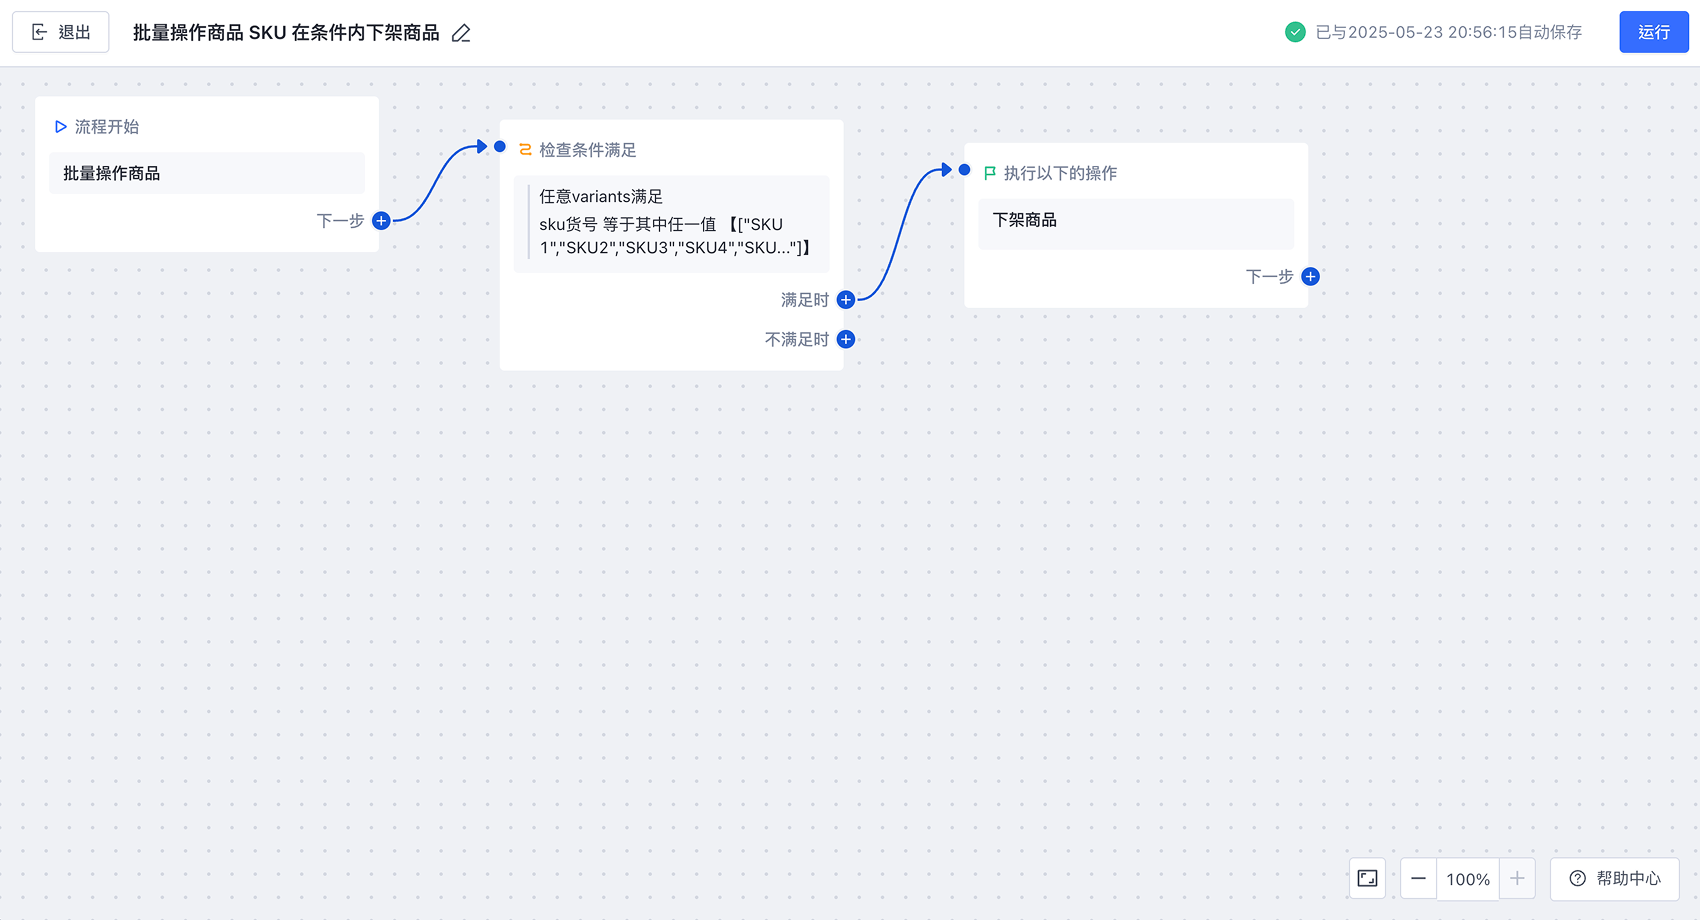The image size is (1700, 920).
Task: Click the flag icon of 执行以下的操作
Action: coord(990,173)
